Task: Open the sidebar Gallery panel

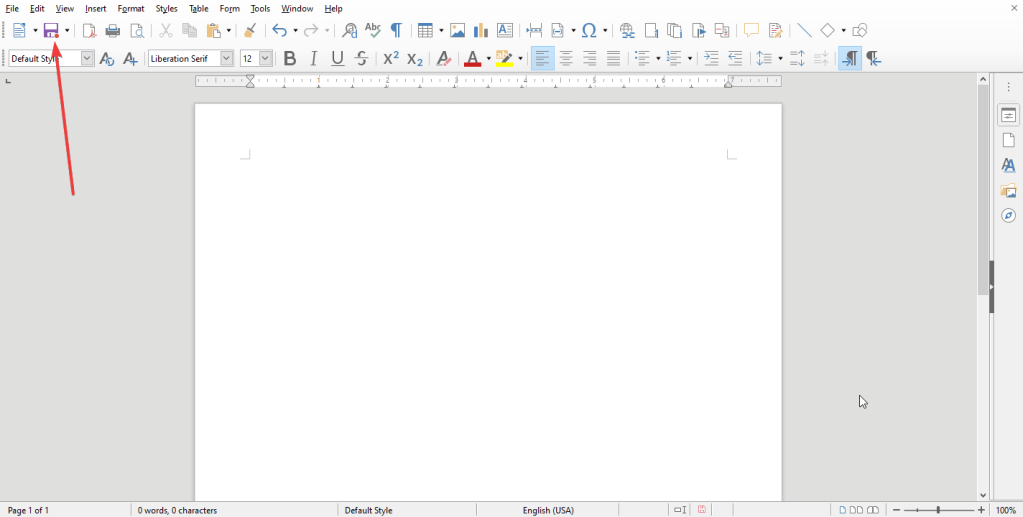Action: coord(1008,191)
